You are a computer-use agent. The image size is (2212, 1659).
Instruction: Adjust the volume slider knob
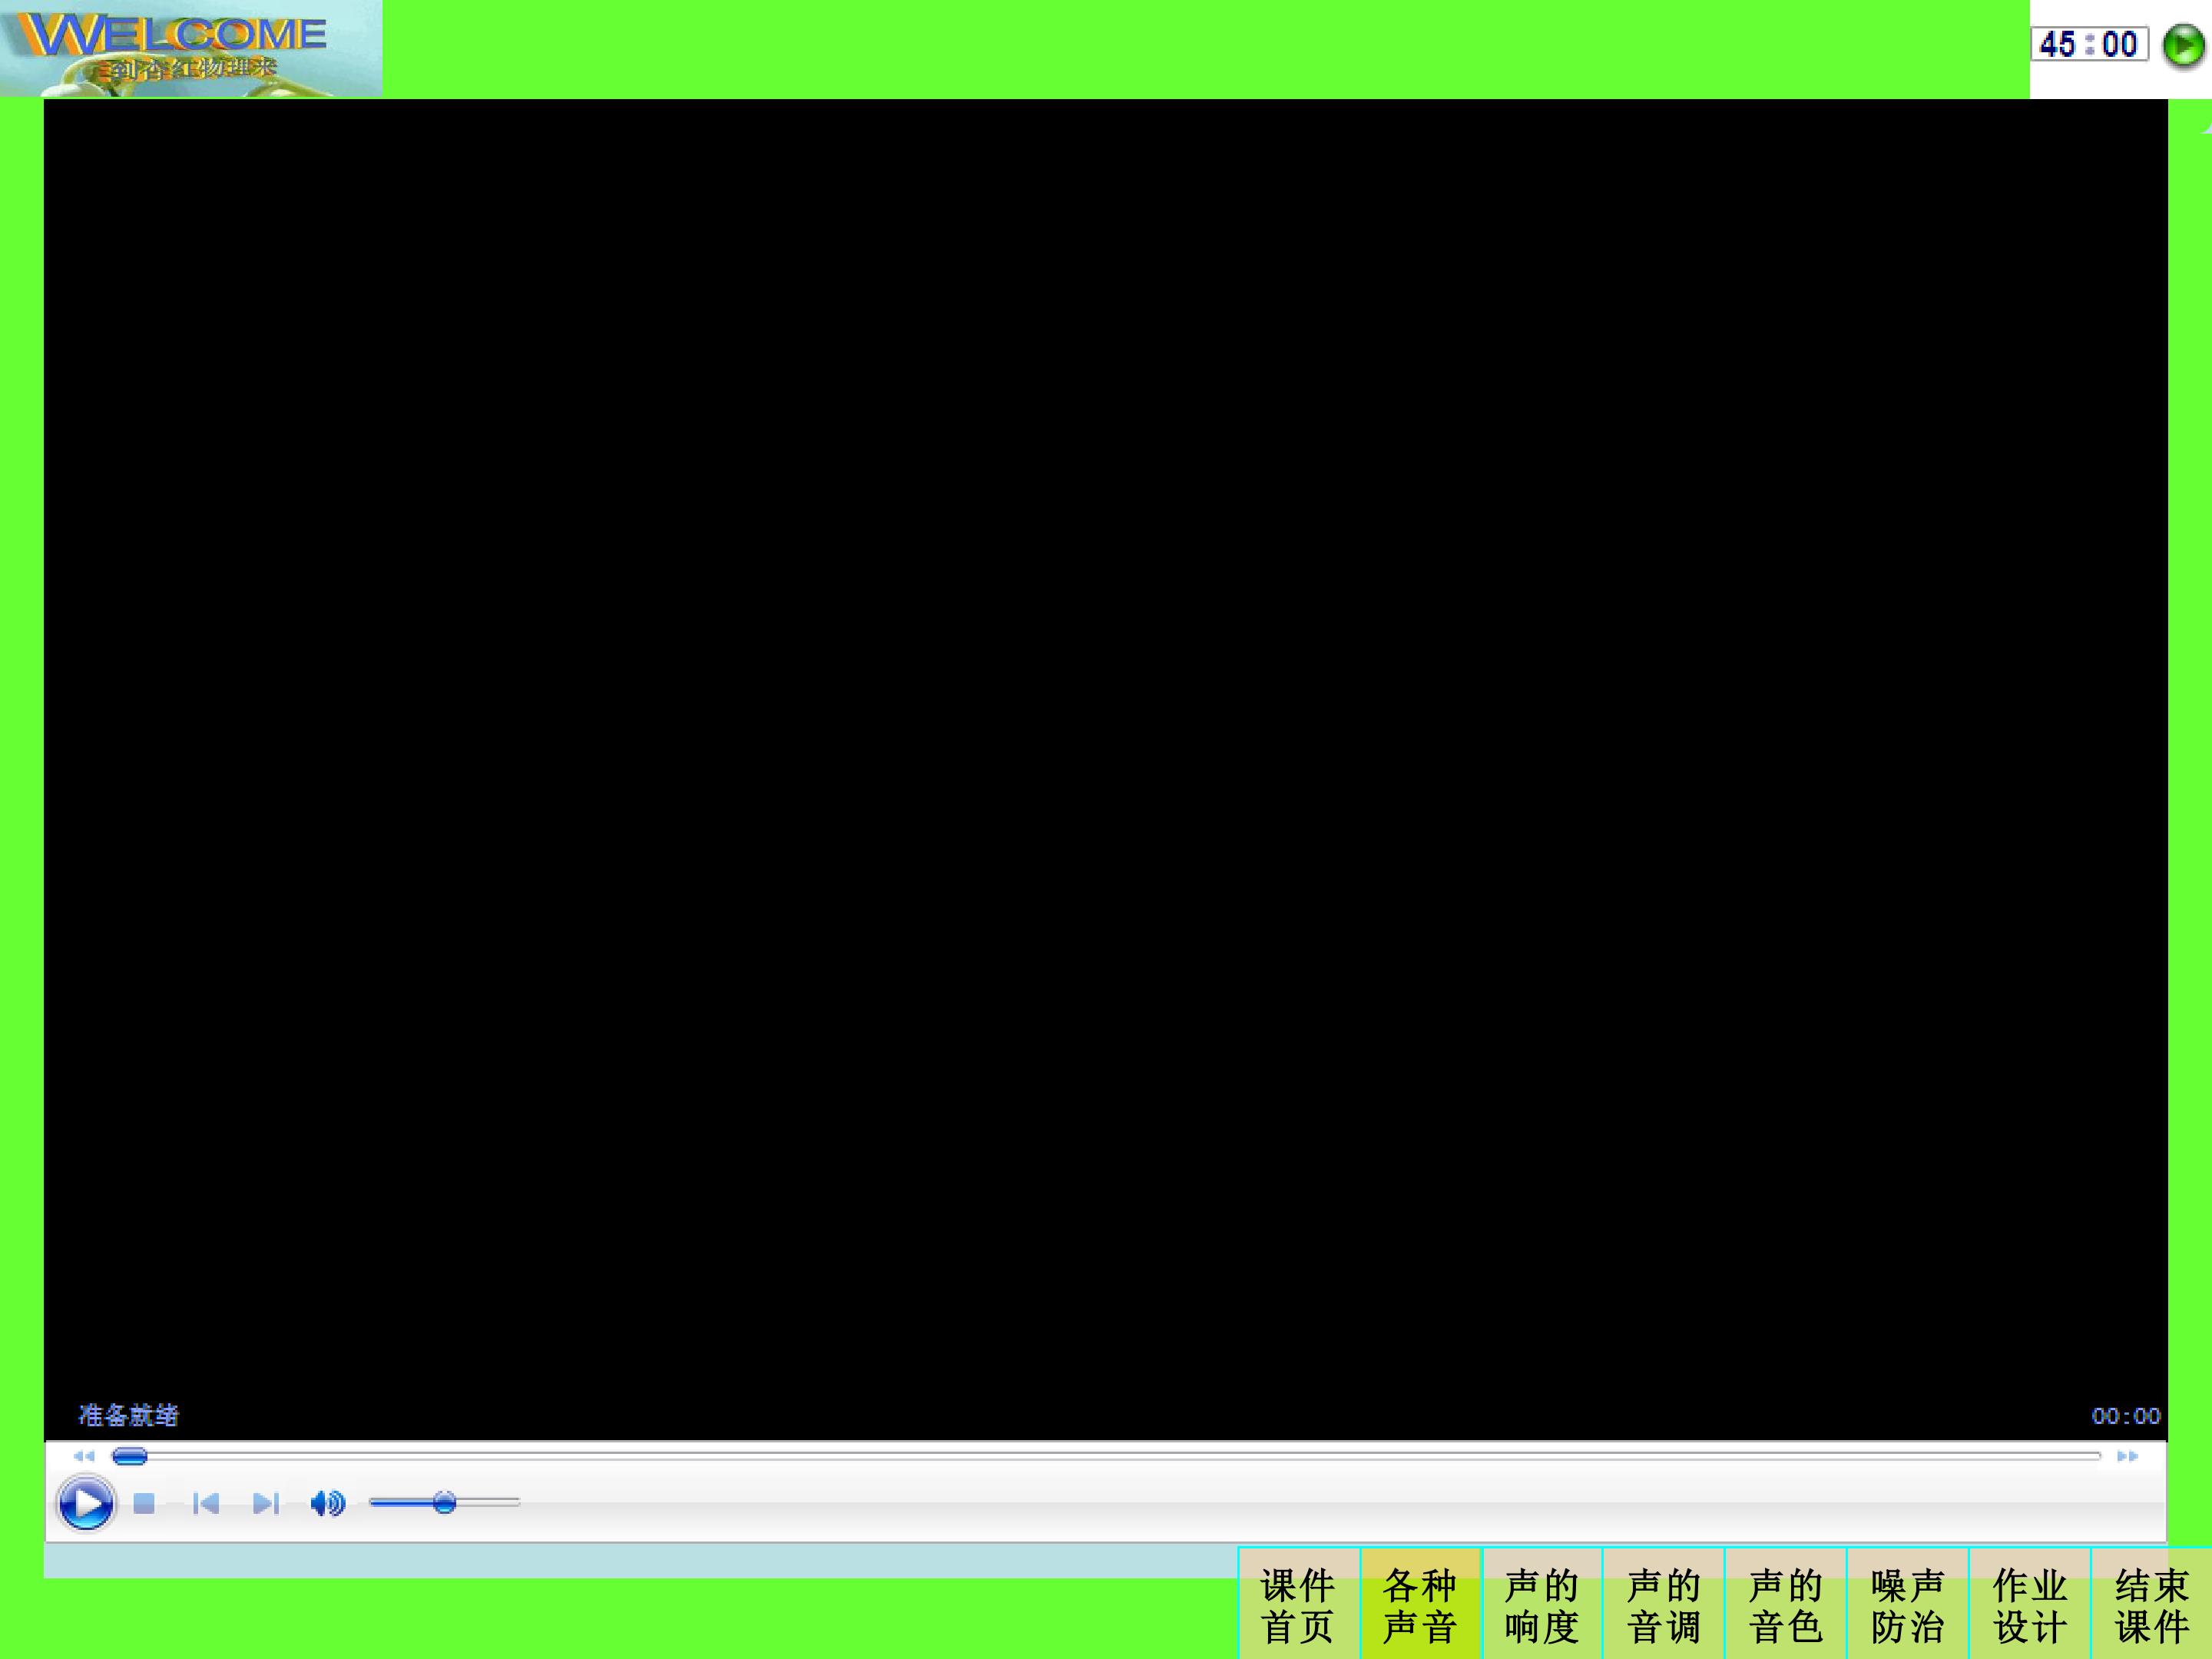[x=445, y=1502]
